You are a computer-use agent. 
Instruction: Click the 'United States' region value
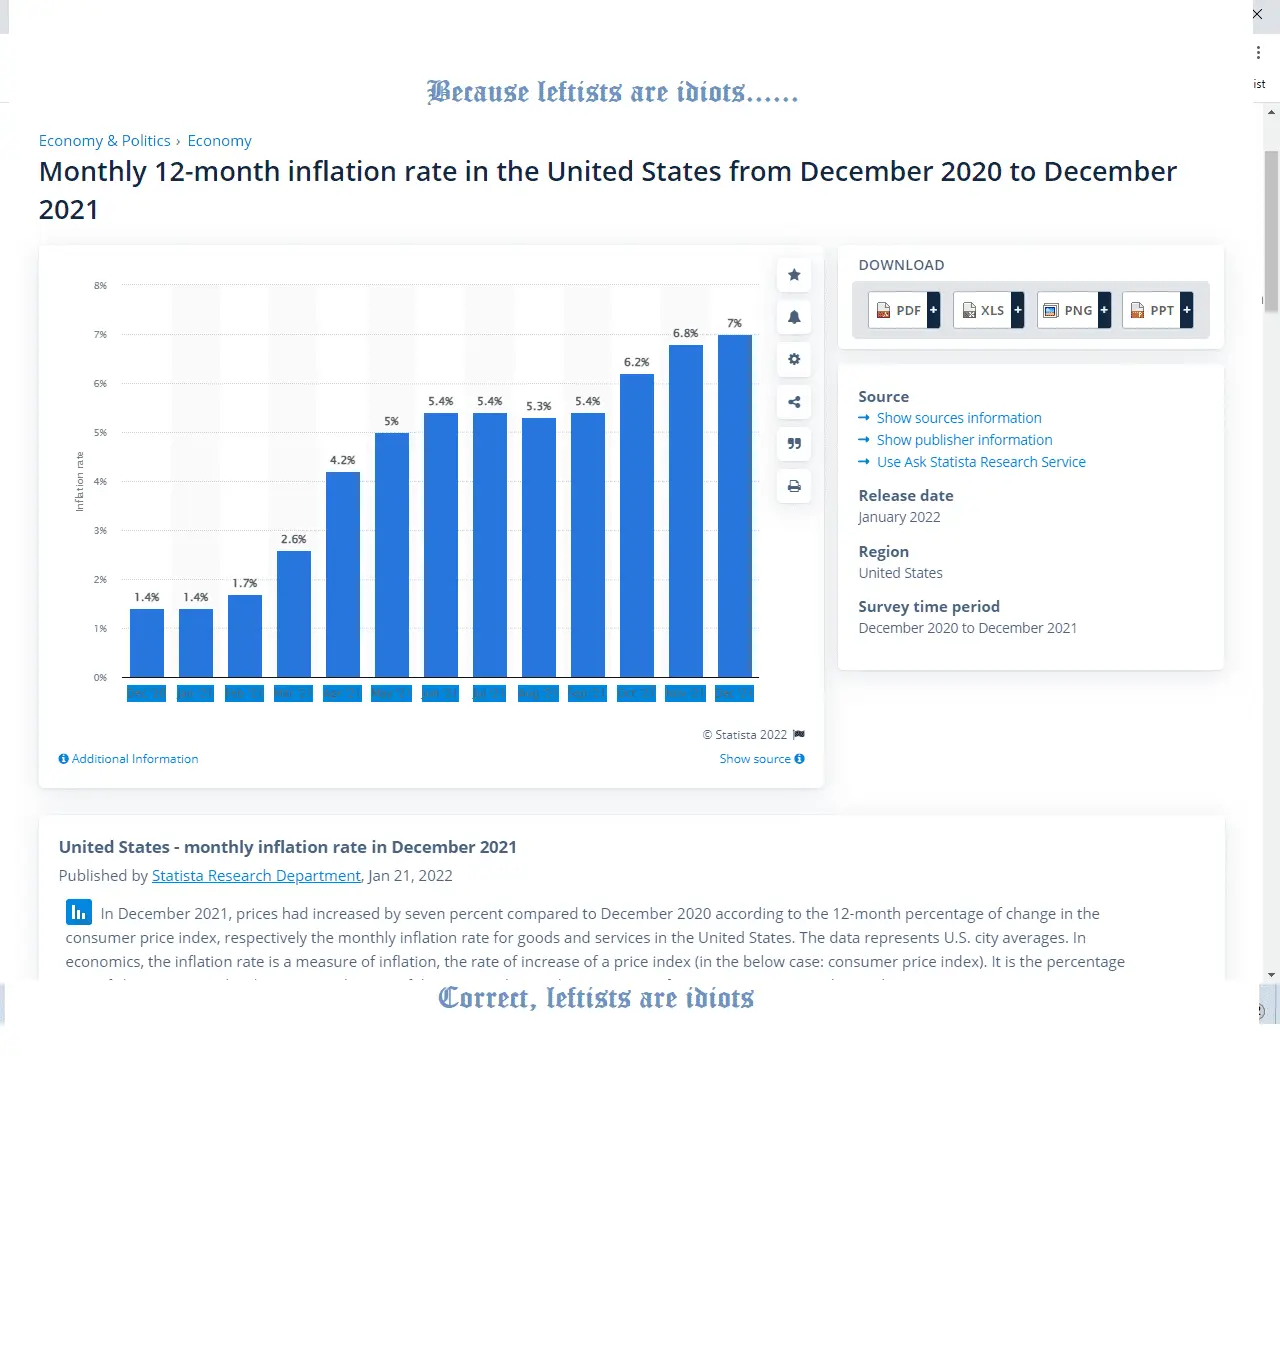(x=900, y=573)
